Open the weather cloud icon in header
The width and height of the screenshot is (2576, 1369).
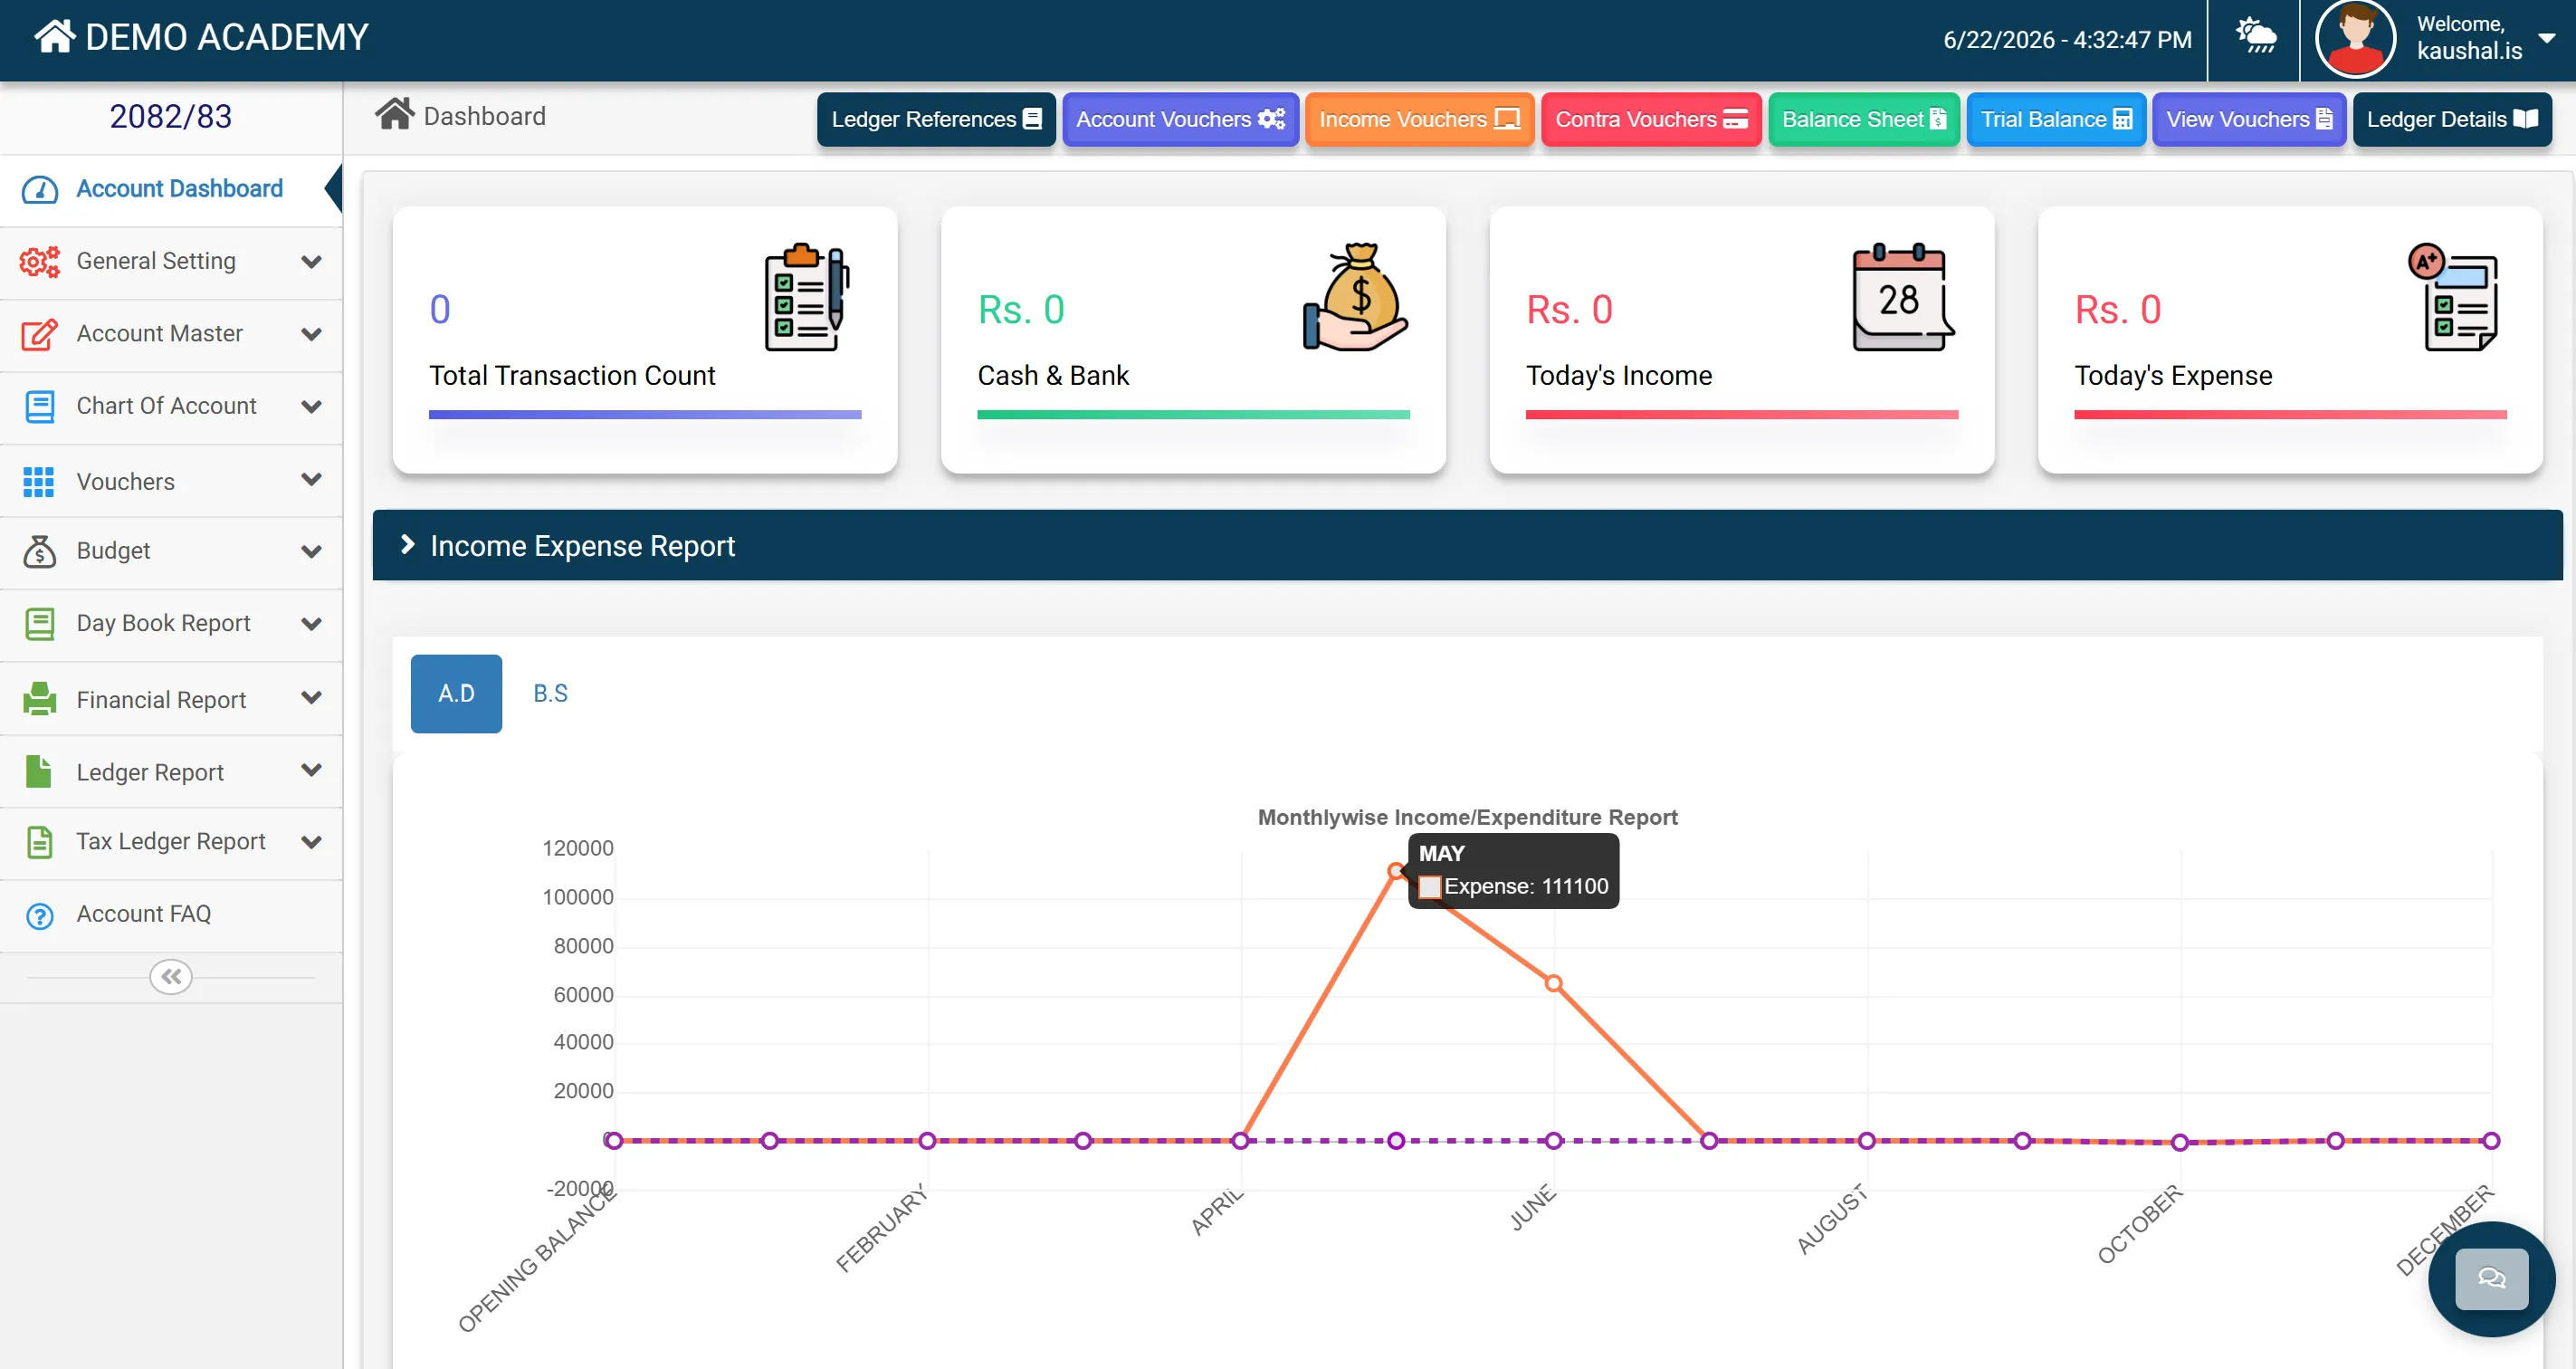(x=2256, y=37)
